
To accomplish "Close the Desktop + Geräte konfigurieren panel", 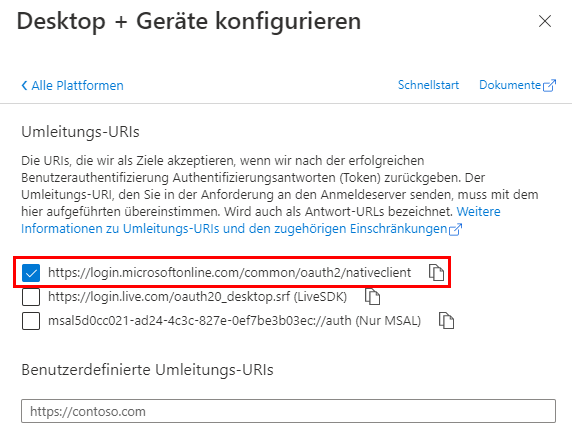I will coord(545,21).
